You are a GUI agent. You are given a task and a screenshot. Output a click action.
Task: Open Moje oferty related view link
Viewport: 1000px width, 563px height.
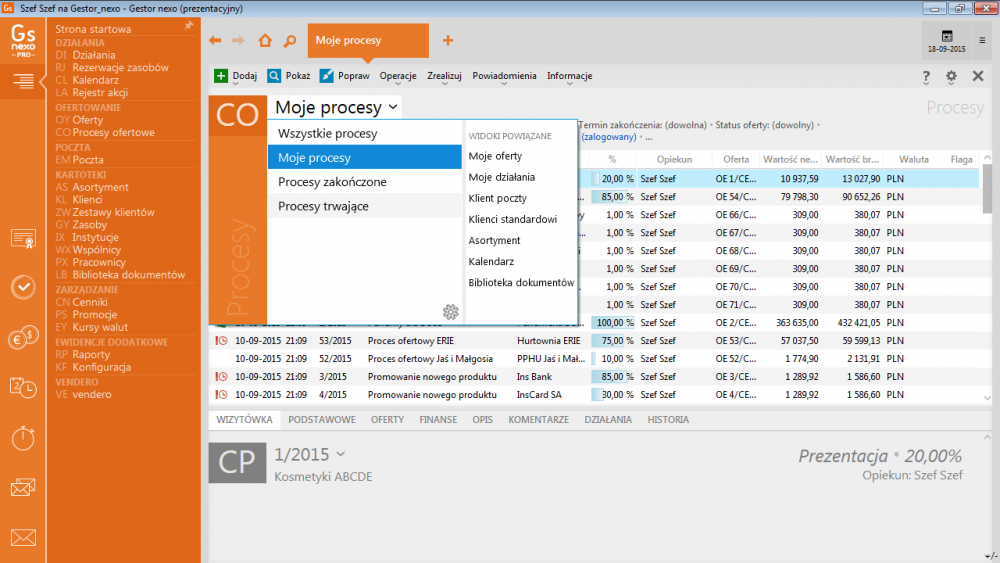[495, 156]
